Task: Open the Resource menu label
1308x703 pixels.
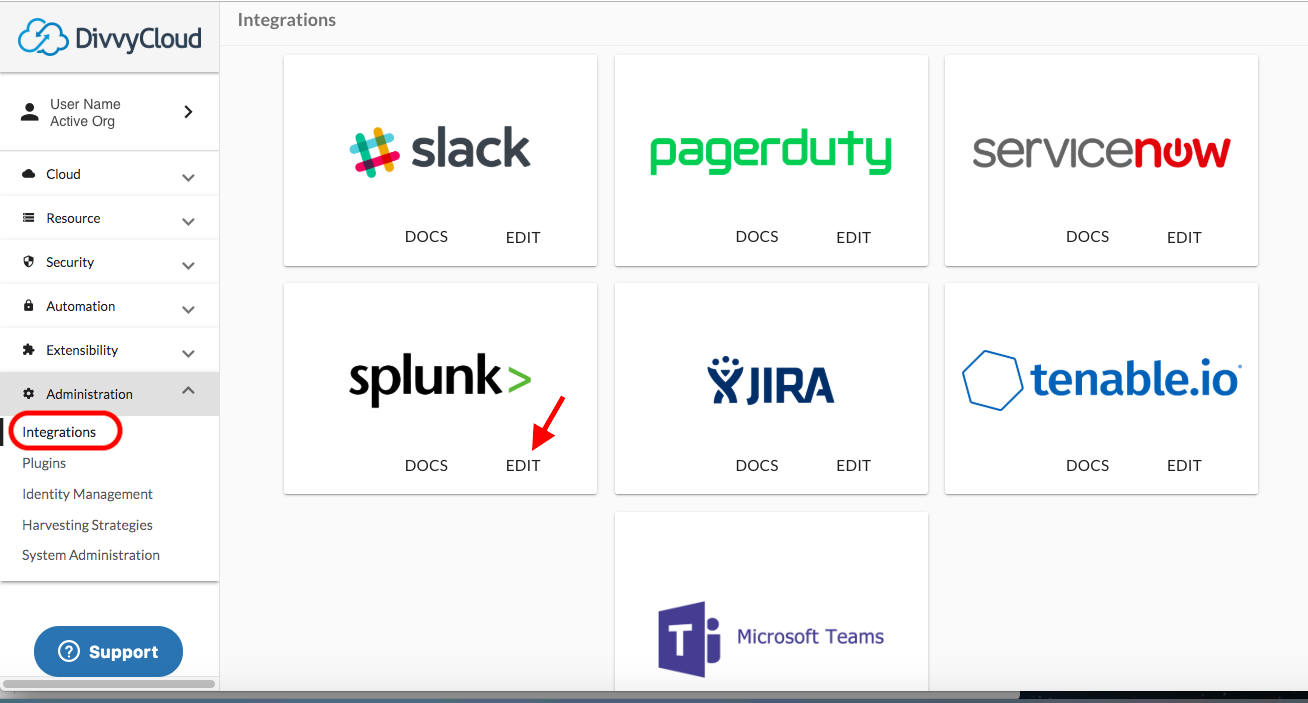Action: pos(73,218)
